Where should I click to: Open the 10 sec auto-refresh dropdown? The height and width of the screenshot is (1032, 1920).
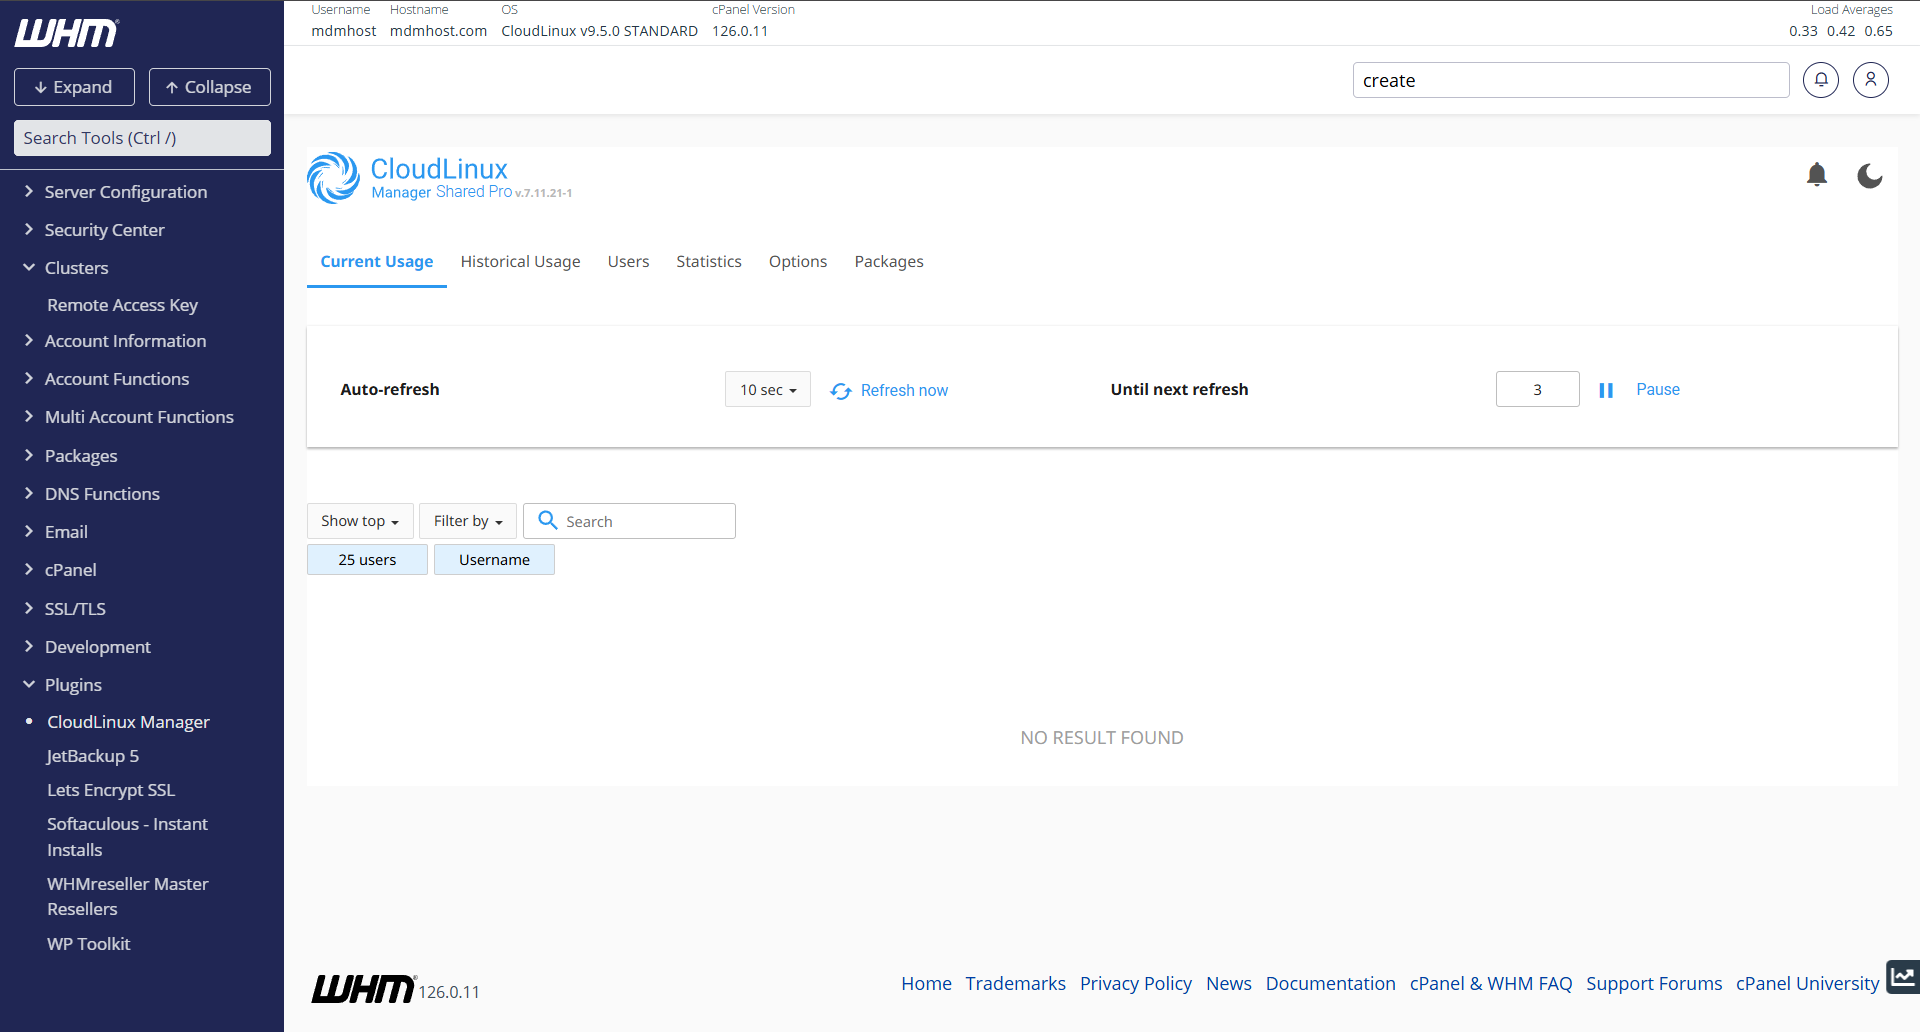pos(768,389)
